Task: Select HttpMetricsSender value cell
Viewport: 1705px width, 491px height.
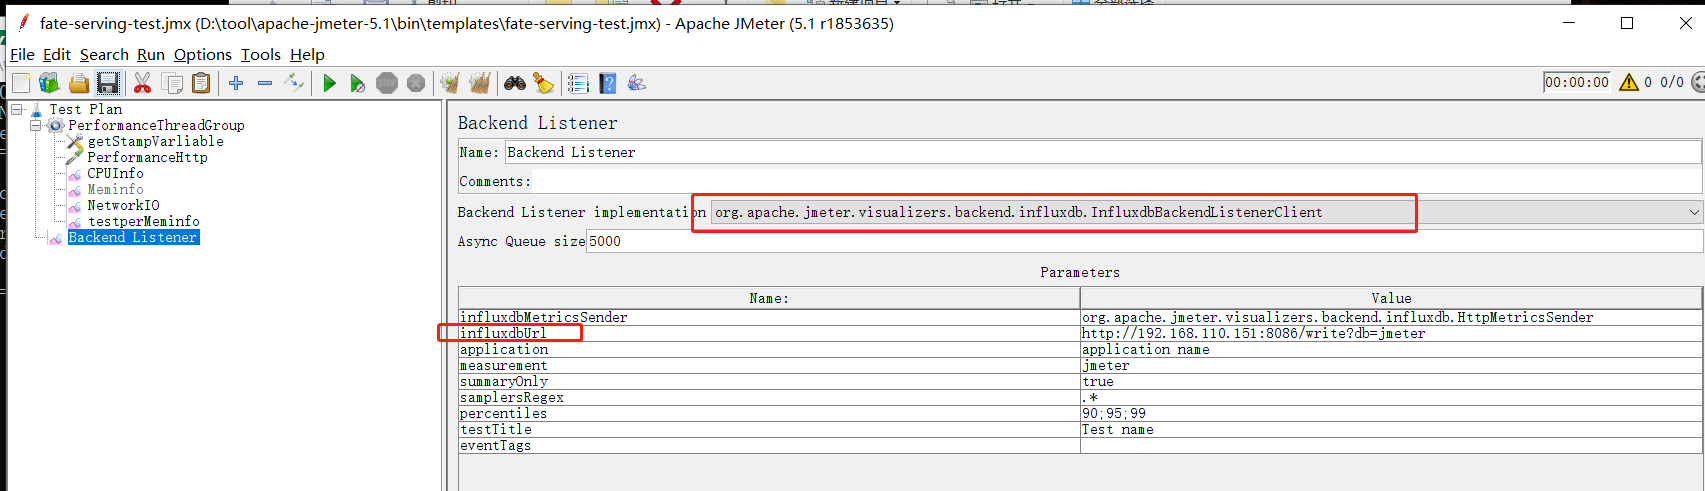Action: click(1391, 317)
